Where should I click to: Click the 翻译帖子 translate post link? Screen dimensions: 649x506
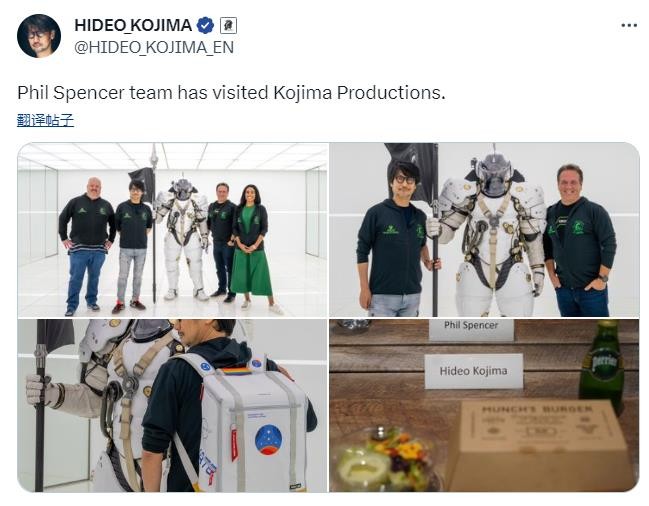tap(46, 120)
